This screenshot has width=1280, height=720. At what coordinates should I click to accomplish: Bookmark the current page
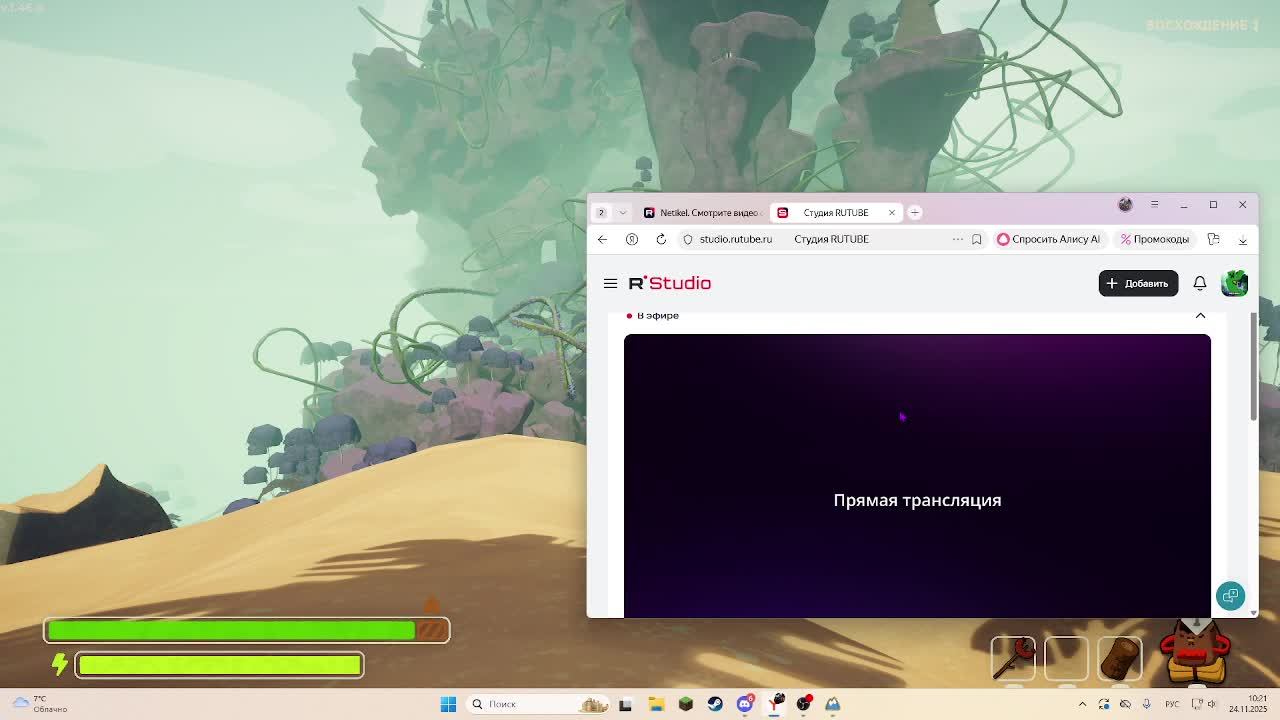[977, 239]
